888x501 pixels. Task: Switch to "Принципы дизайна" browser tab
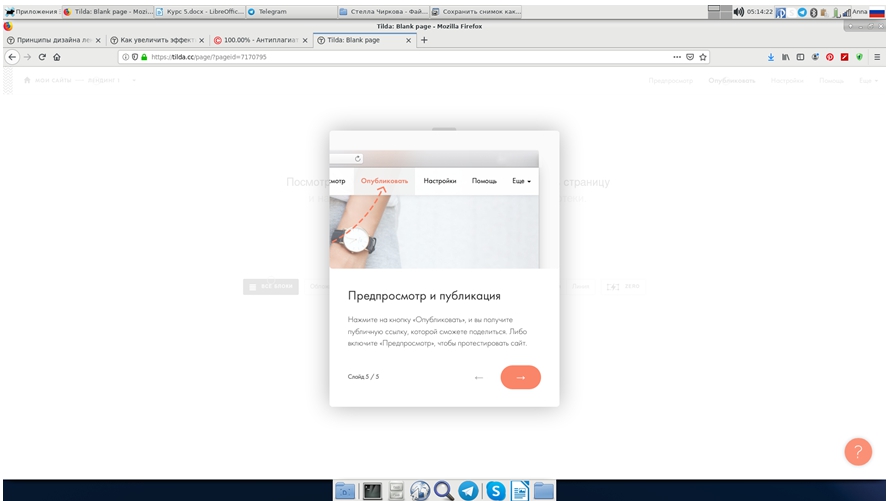click(49, 40)
